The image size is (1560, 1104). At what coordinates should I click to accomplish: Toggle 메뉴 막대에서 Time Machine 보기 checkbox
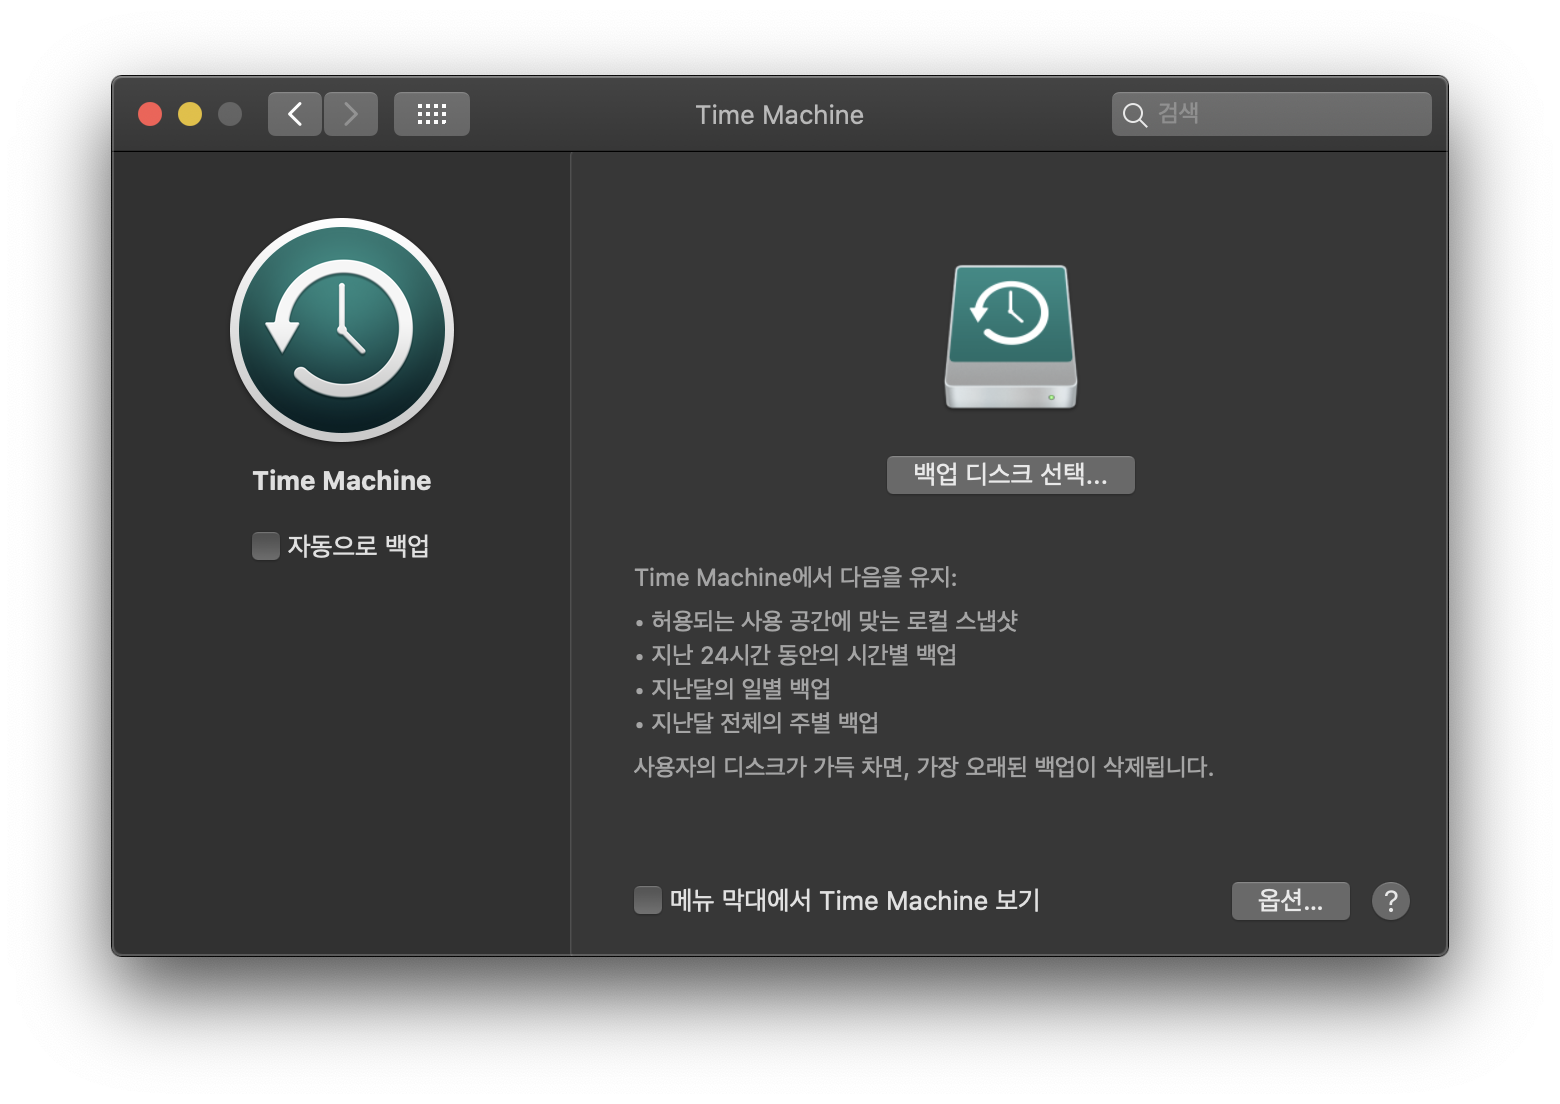(x=648, y=900)
